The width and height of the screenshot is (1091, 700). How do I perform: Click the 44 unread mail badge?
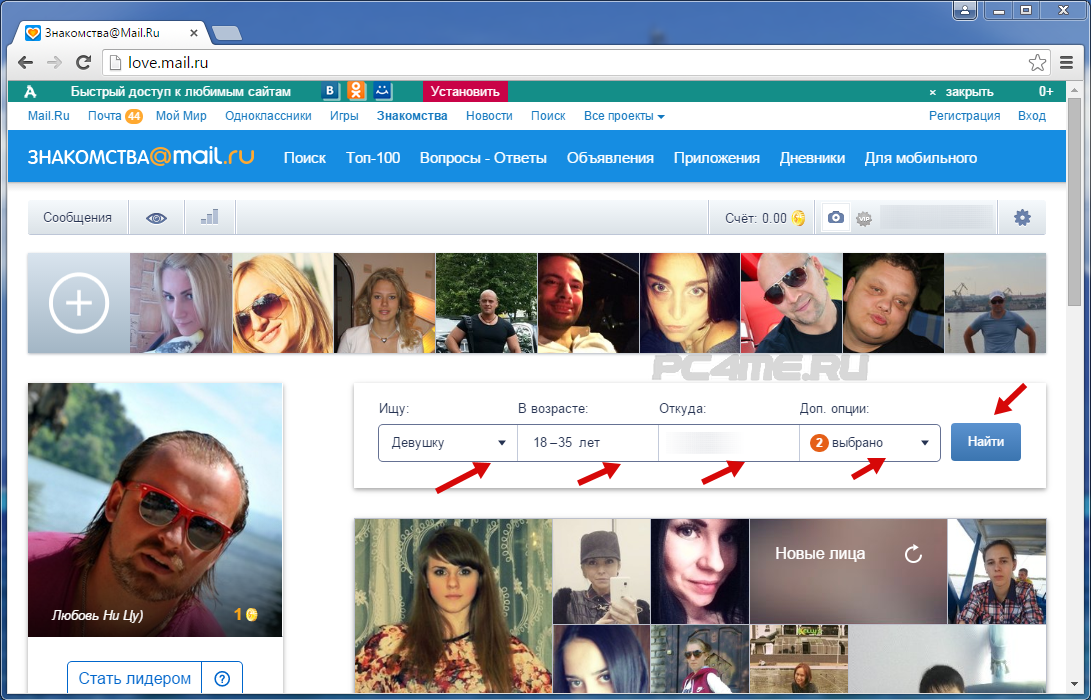(134, 116)
